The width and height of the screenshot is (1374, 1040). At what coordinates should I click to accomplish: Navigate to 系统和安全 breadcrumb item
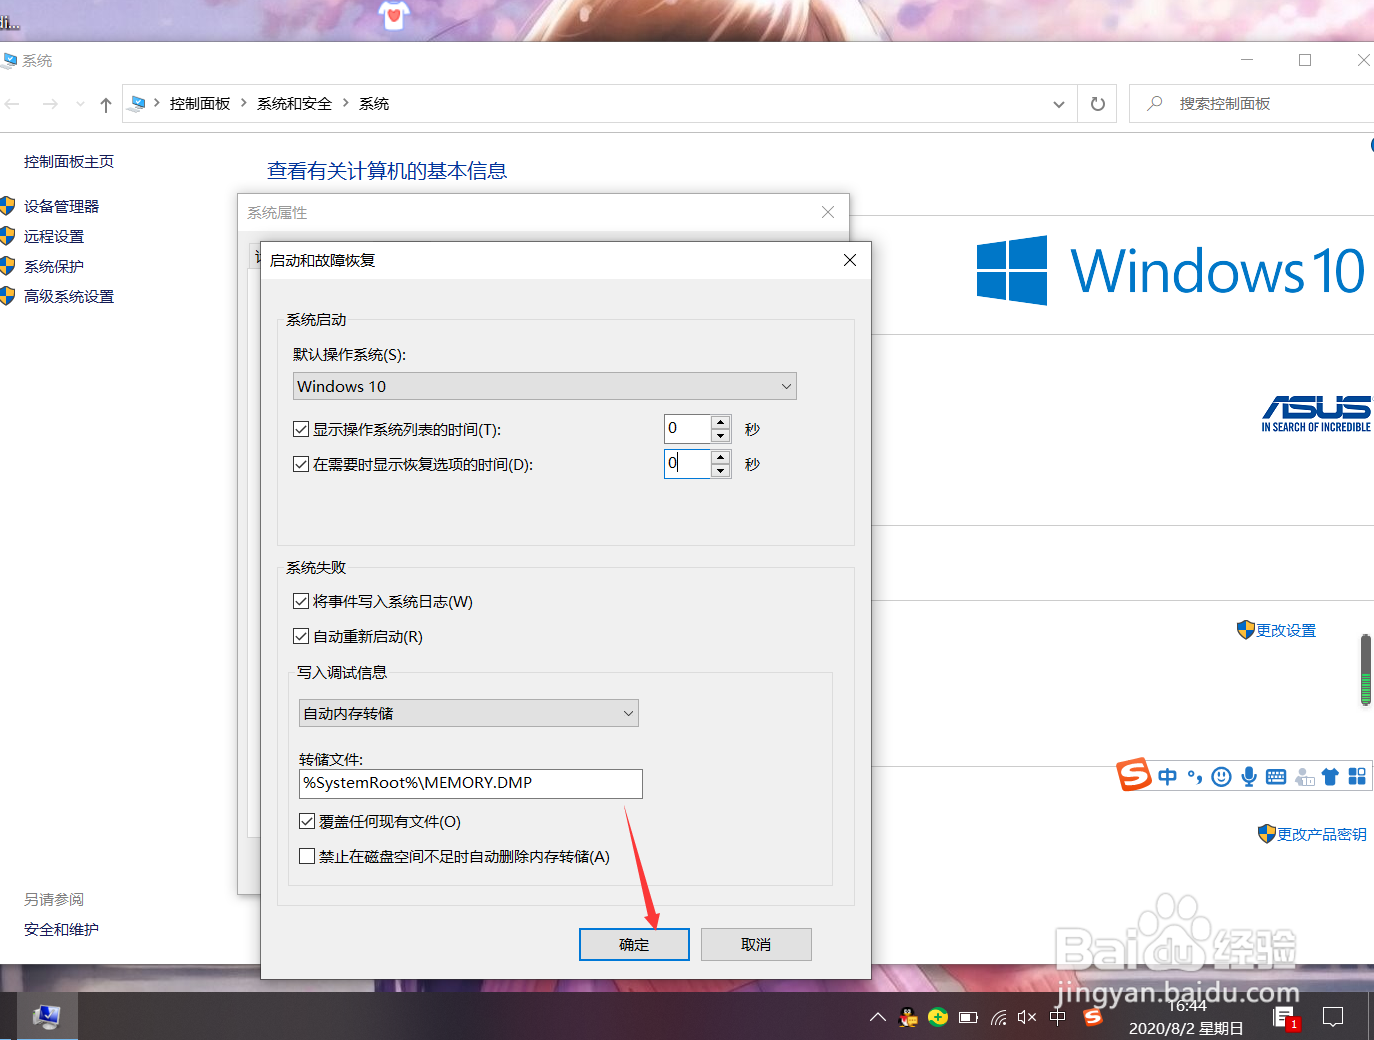[293, 103]
